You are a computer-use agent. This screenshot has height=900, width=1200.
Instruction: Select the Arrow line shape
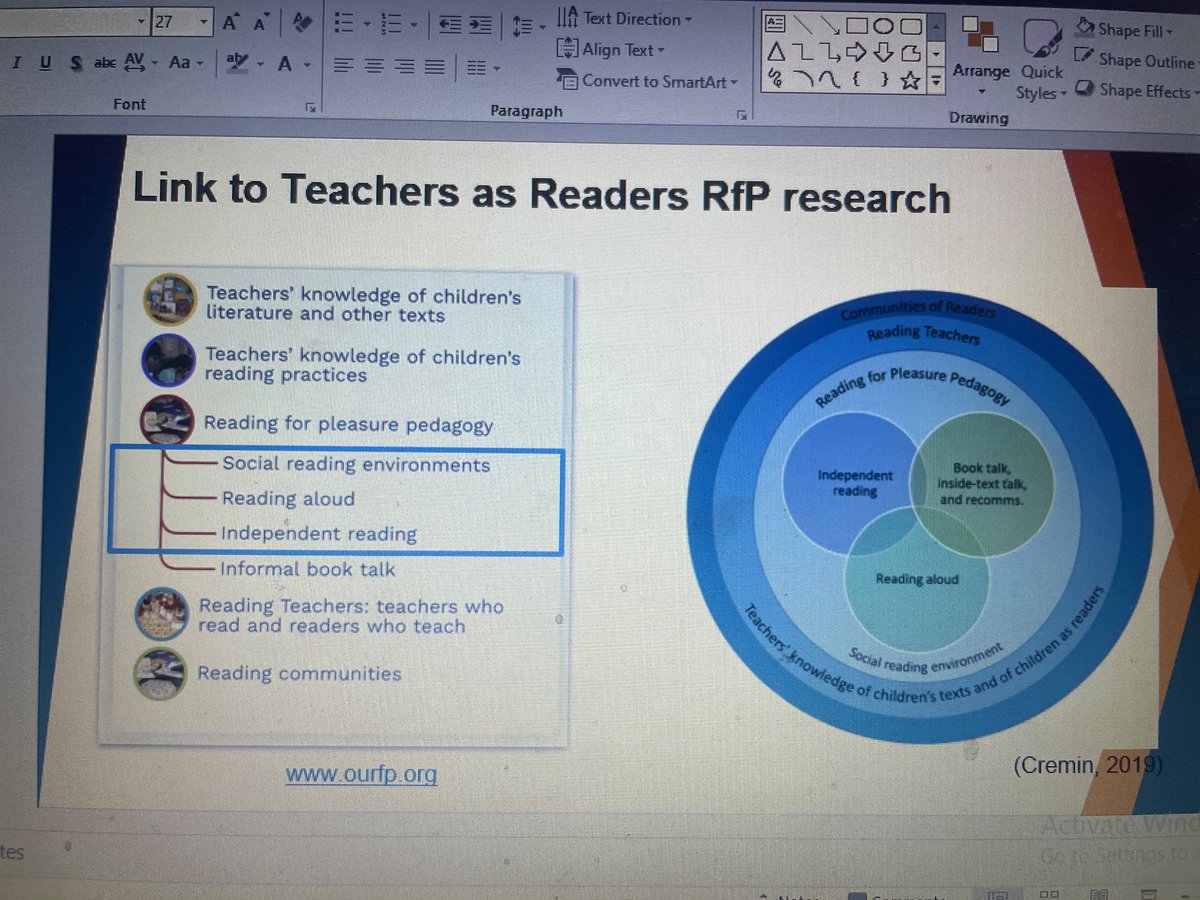click(830, 26)
